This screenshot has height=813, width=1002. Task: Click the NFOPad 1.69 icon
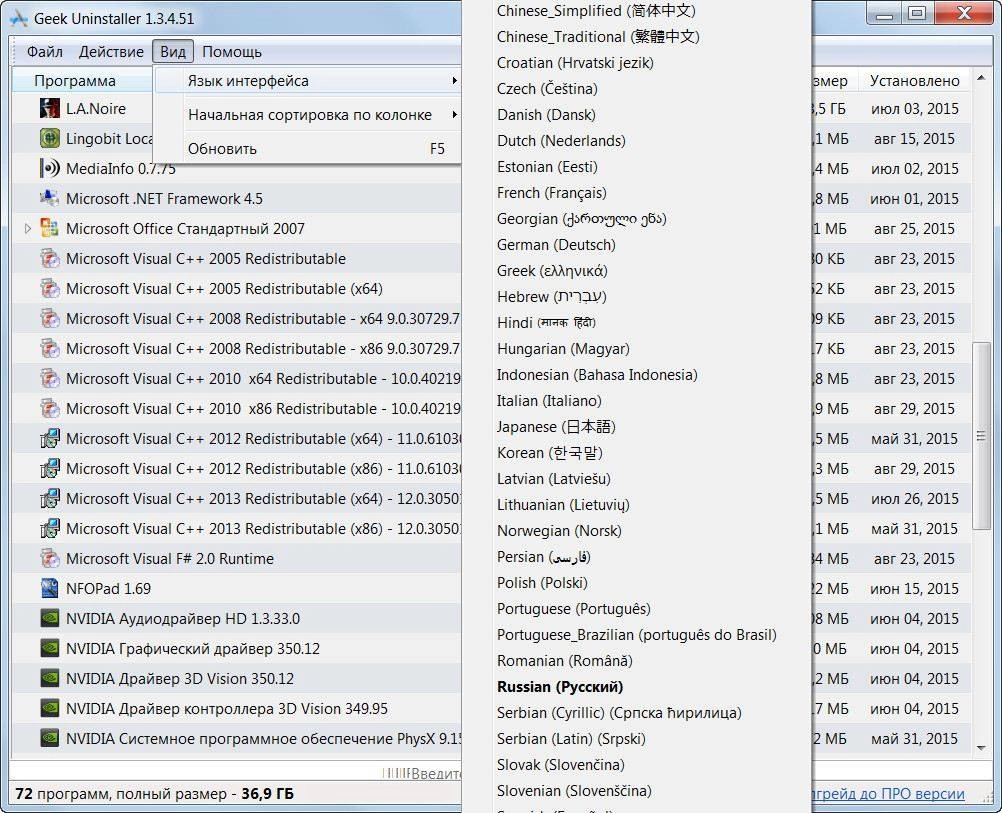pyautogui.click(x=50, y=589)
